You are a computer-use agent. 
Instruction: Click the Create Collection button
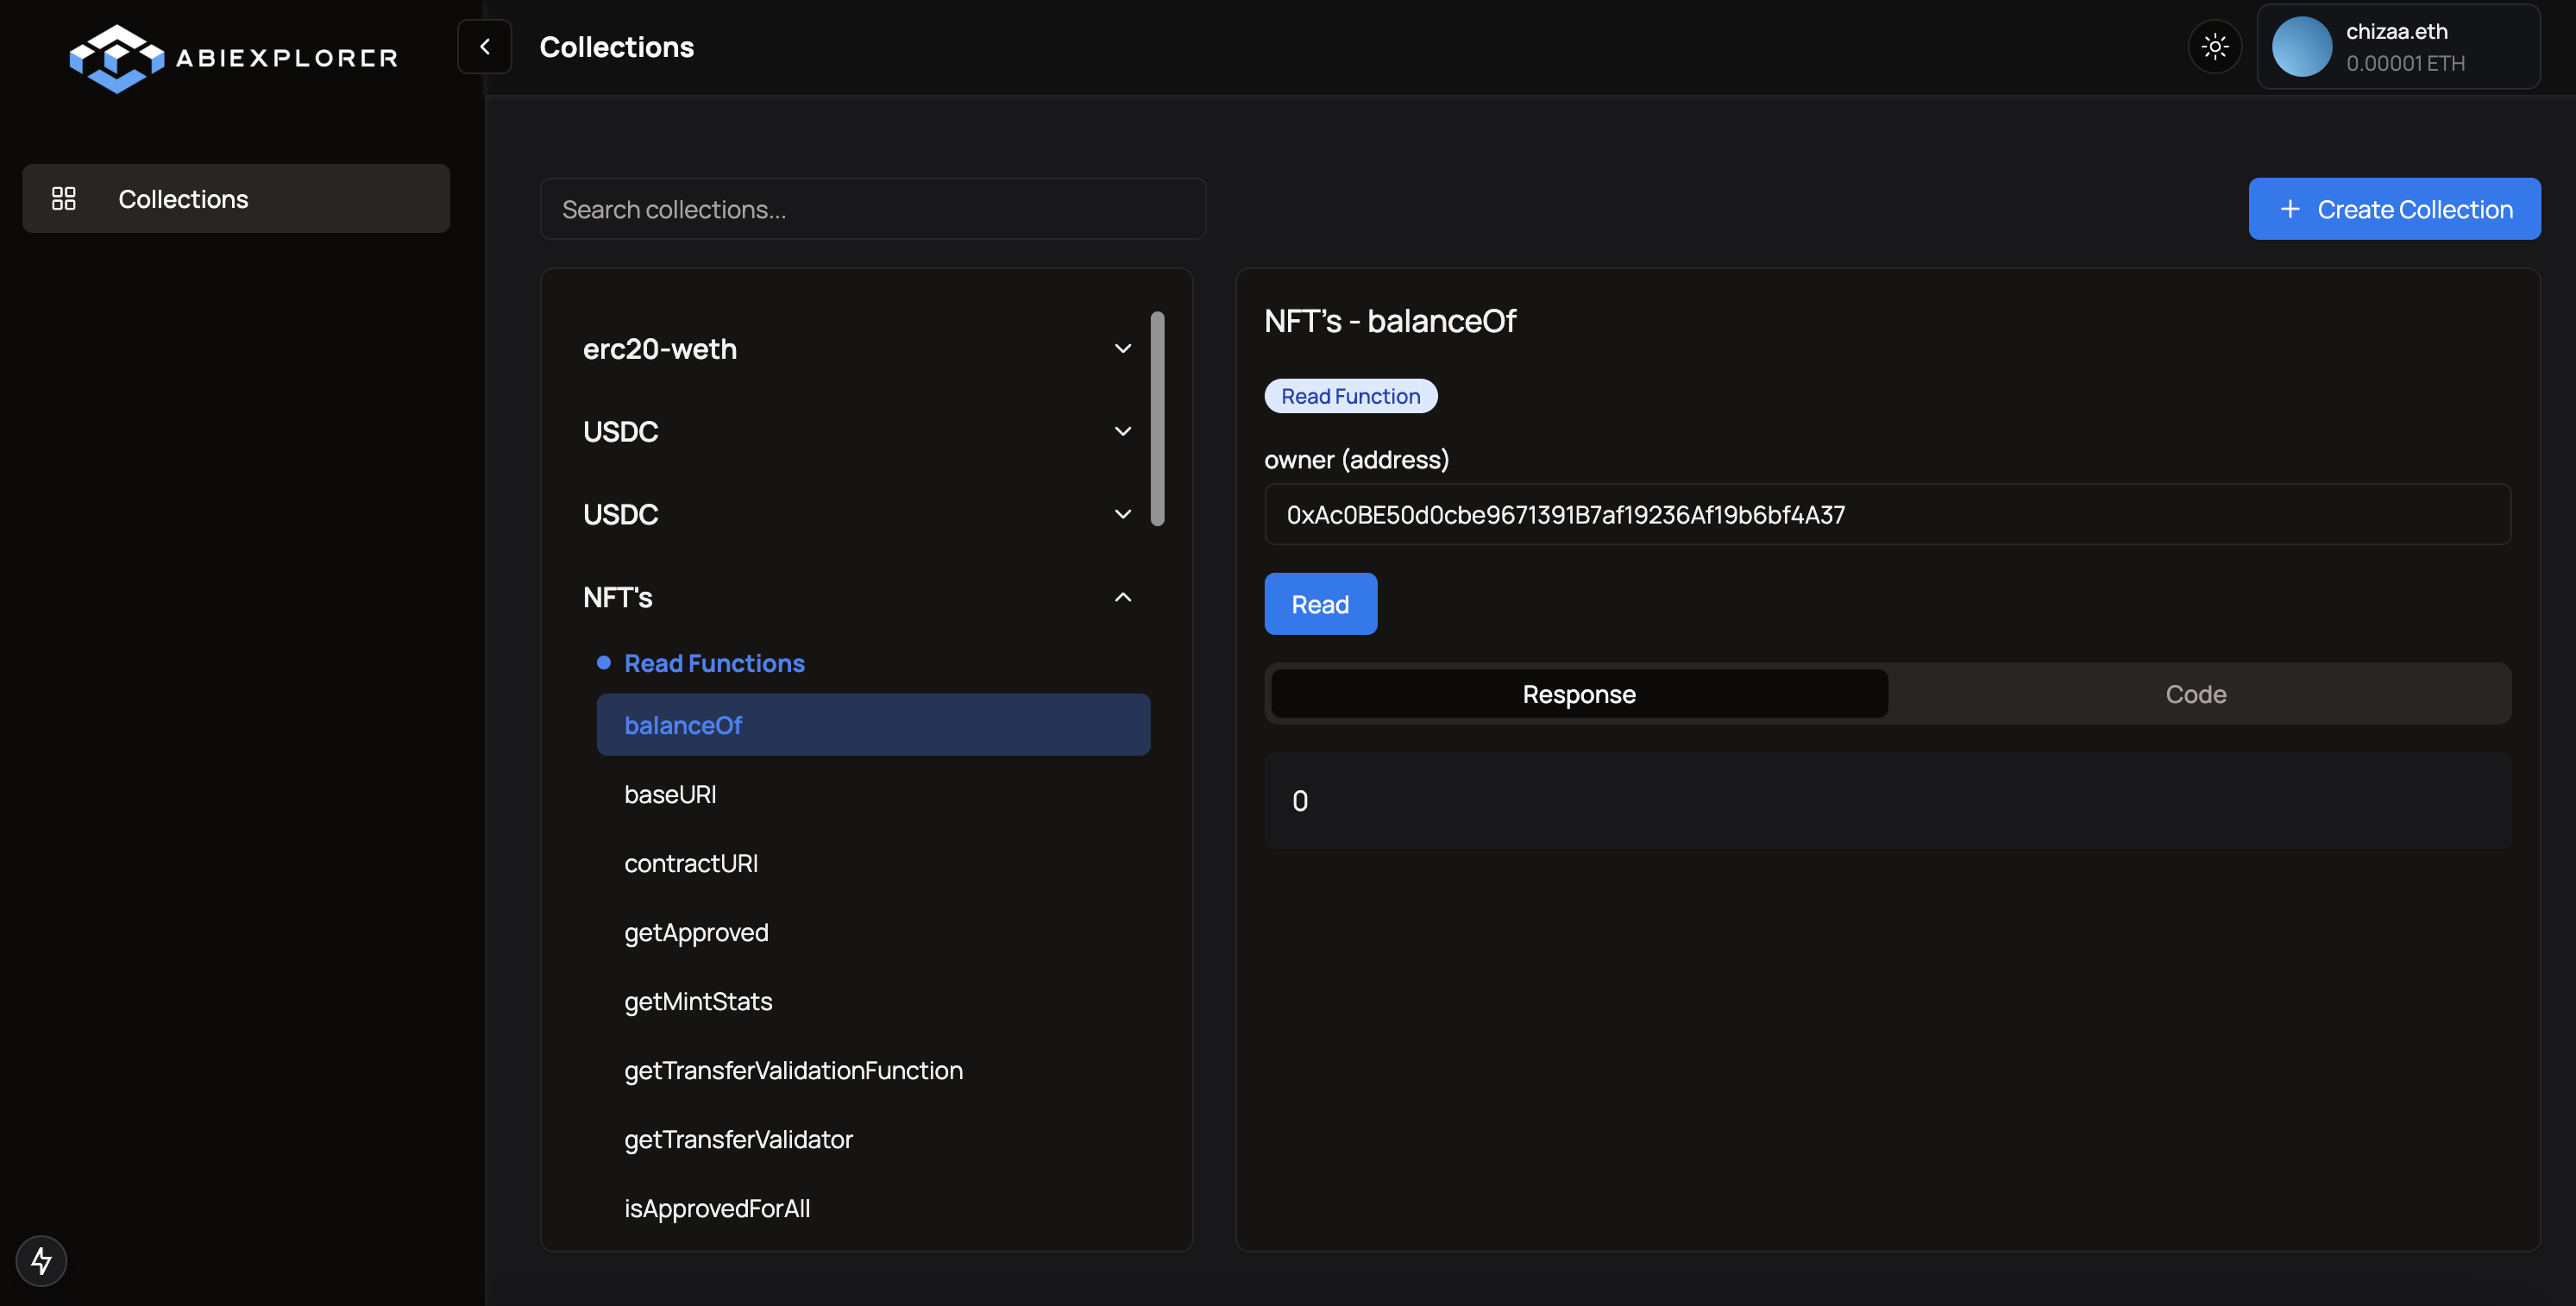(x=2394, y=209)
